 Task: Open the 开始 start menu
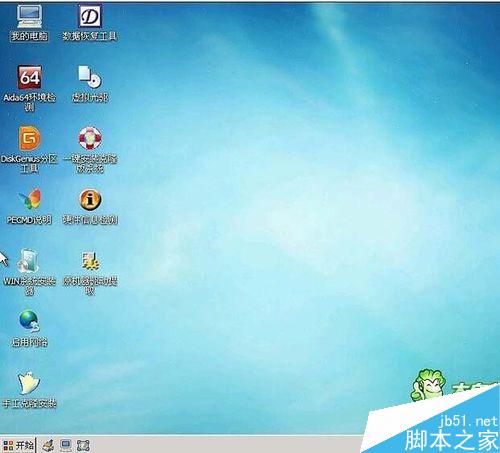click(18, 445)
